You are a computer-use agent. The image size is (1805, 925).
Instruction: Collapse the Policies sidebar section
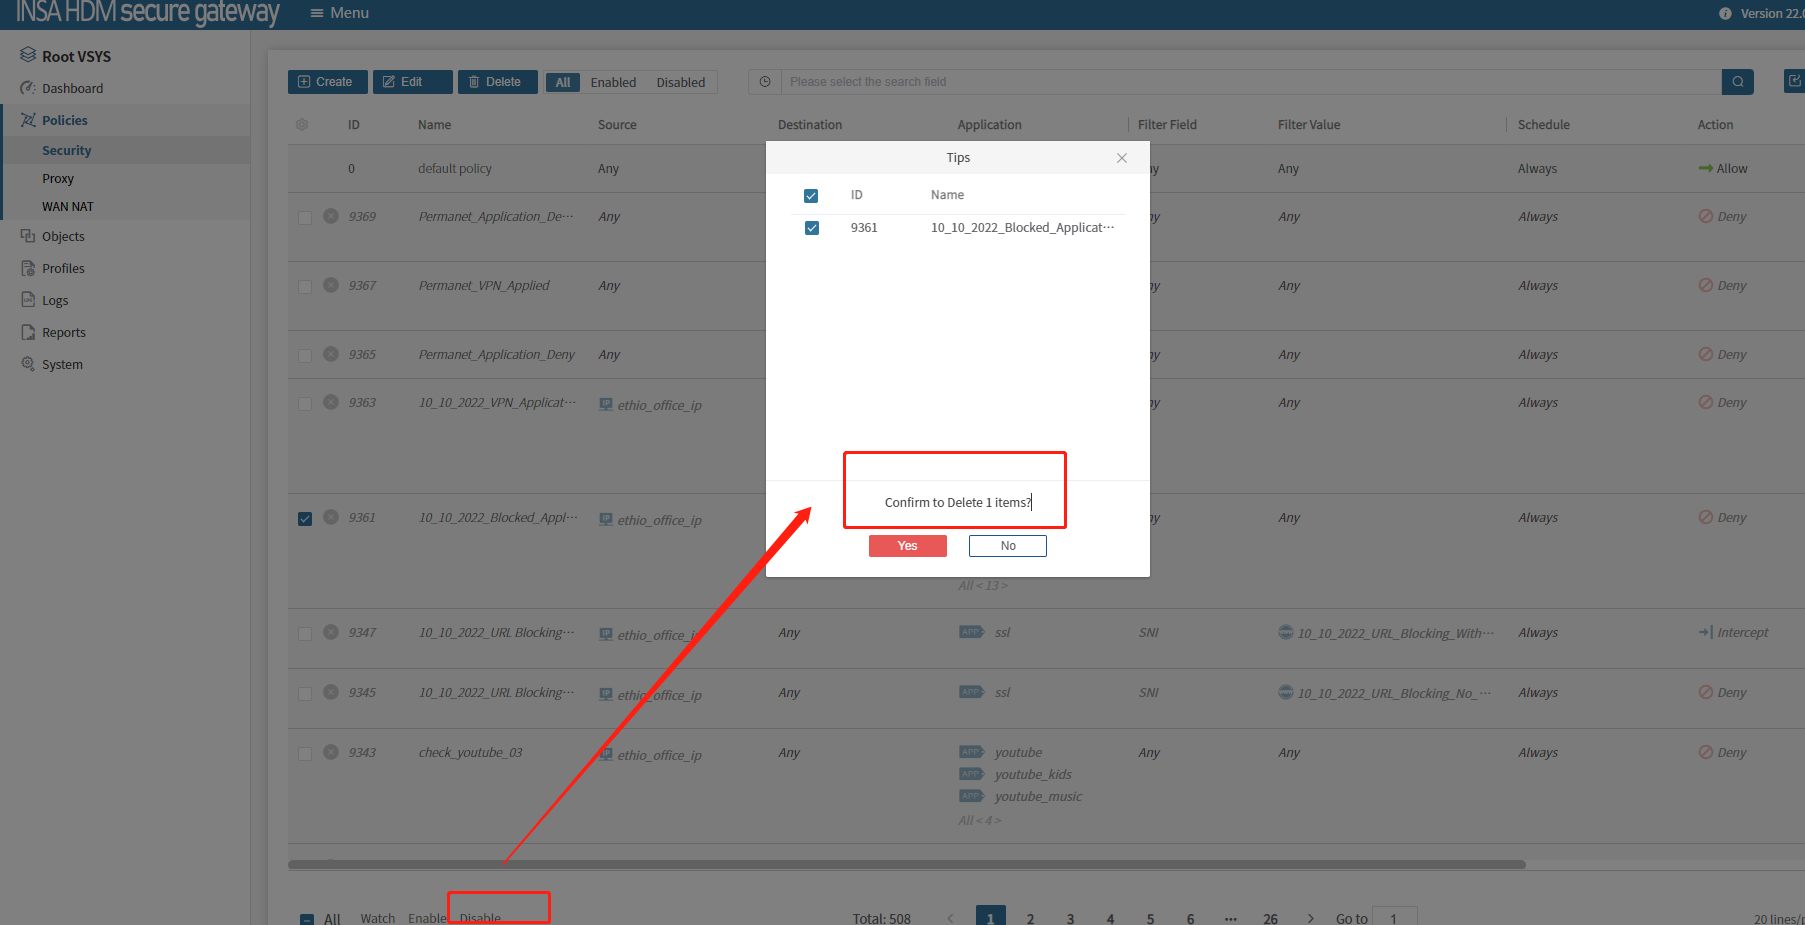[65, 120]
